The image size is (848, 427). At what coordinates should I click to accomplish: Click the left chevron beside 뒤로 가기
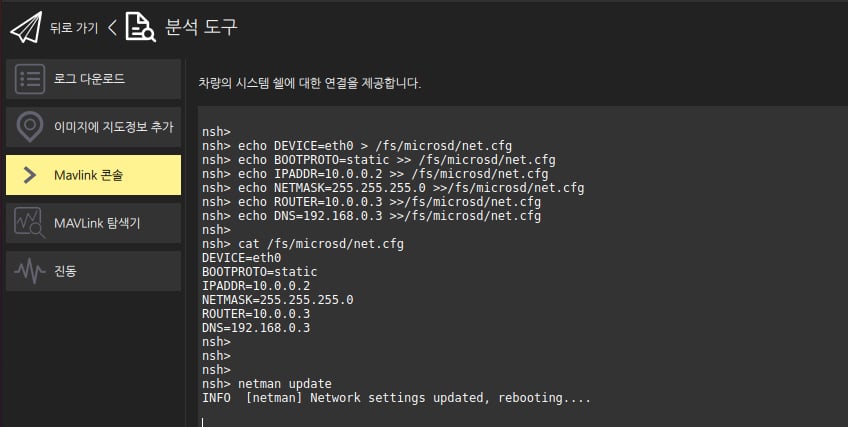pyautogui.click(x=112, y=27)
